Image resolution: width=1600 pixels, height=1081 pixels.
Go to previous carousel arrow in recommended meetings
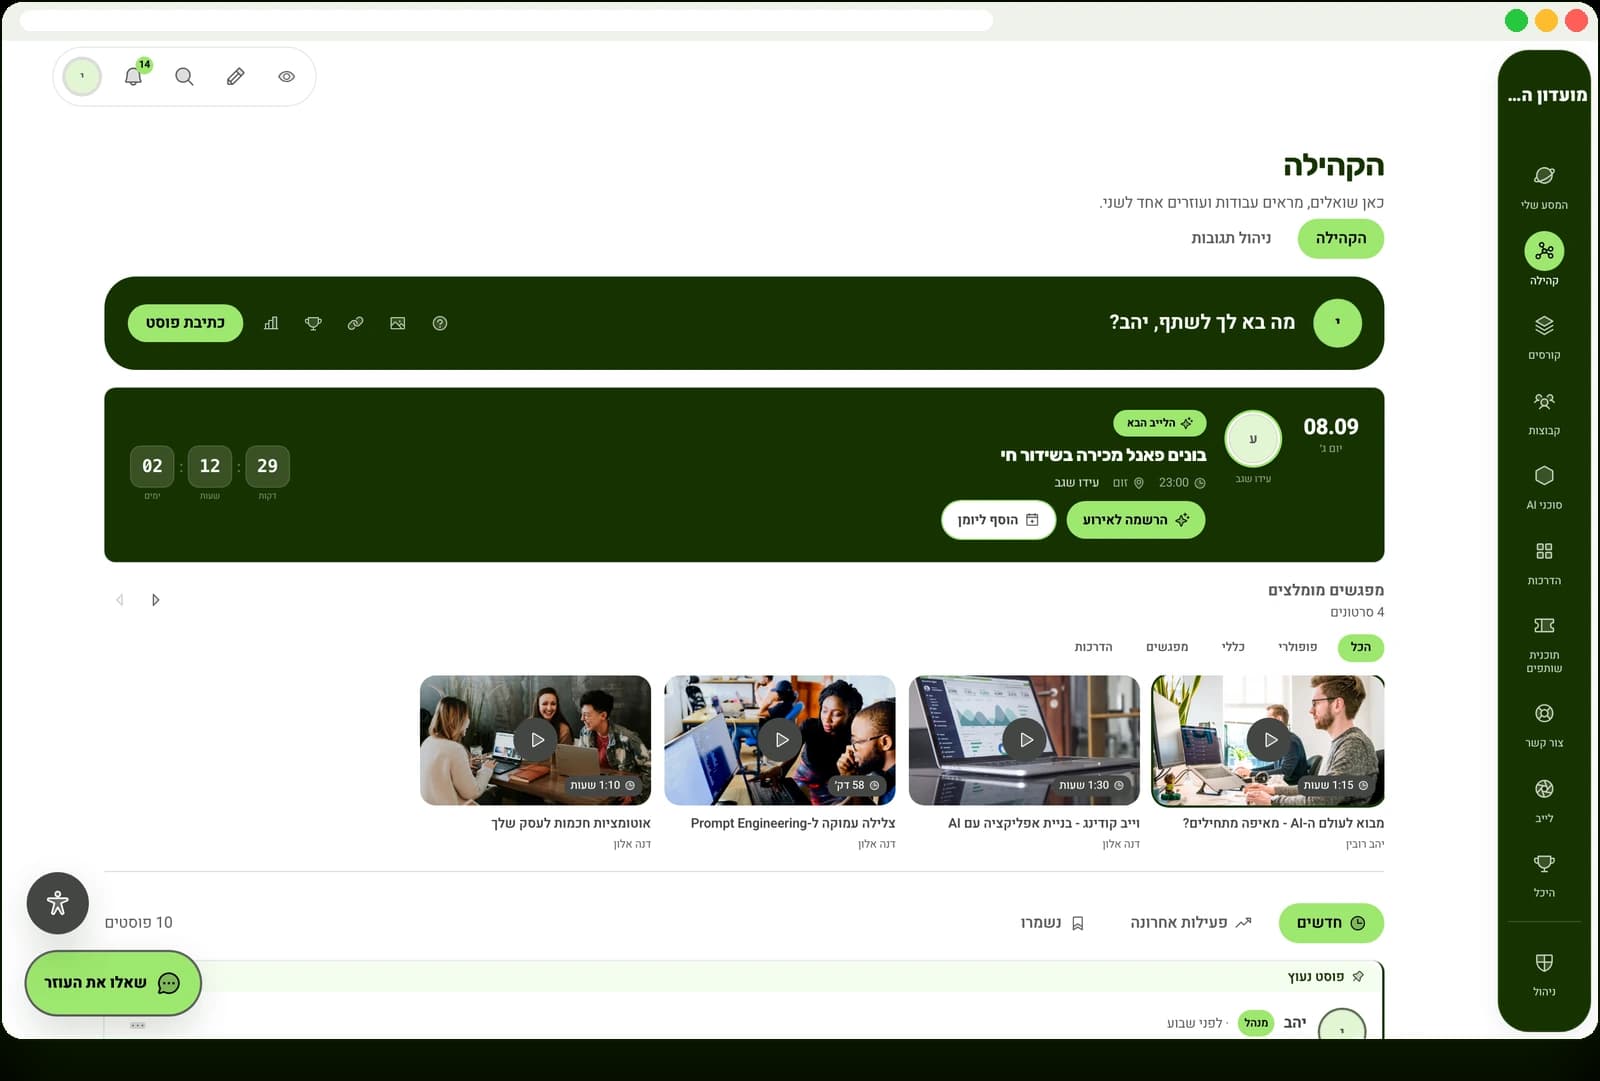pos(155,600)
